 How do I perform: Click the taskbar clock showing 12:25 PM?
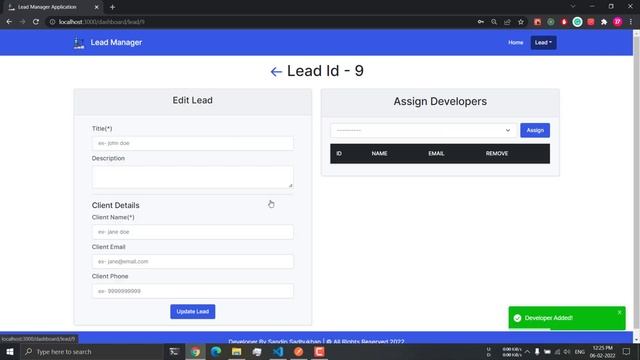[602, 351]
